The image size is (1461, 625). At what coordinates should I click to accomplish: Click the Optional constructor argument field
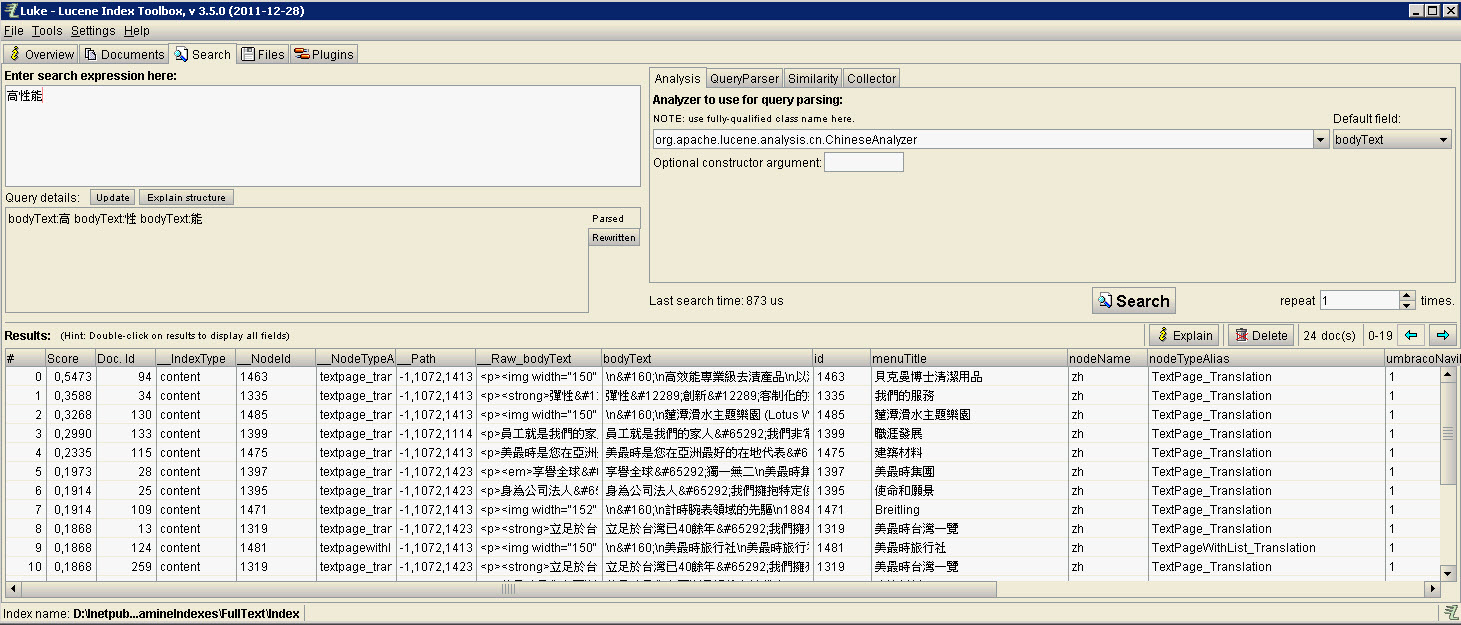[863, 162]
